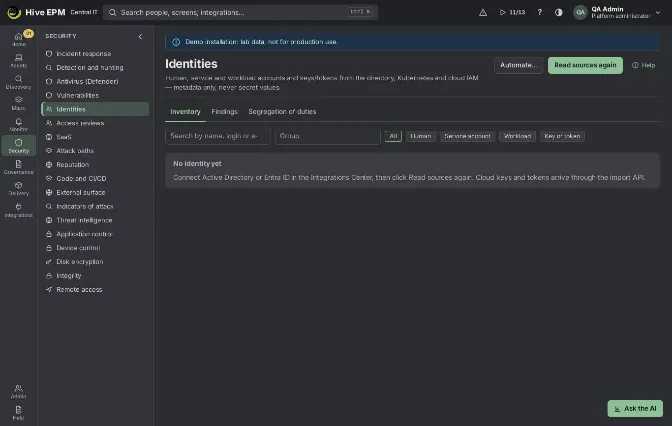The width and height of the screenshot is (672, 426).
Task: Open Threat intelligence
Action: pos(95,220)
